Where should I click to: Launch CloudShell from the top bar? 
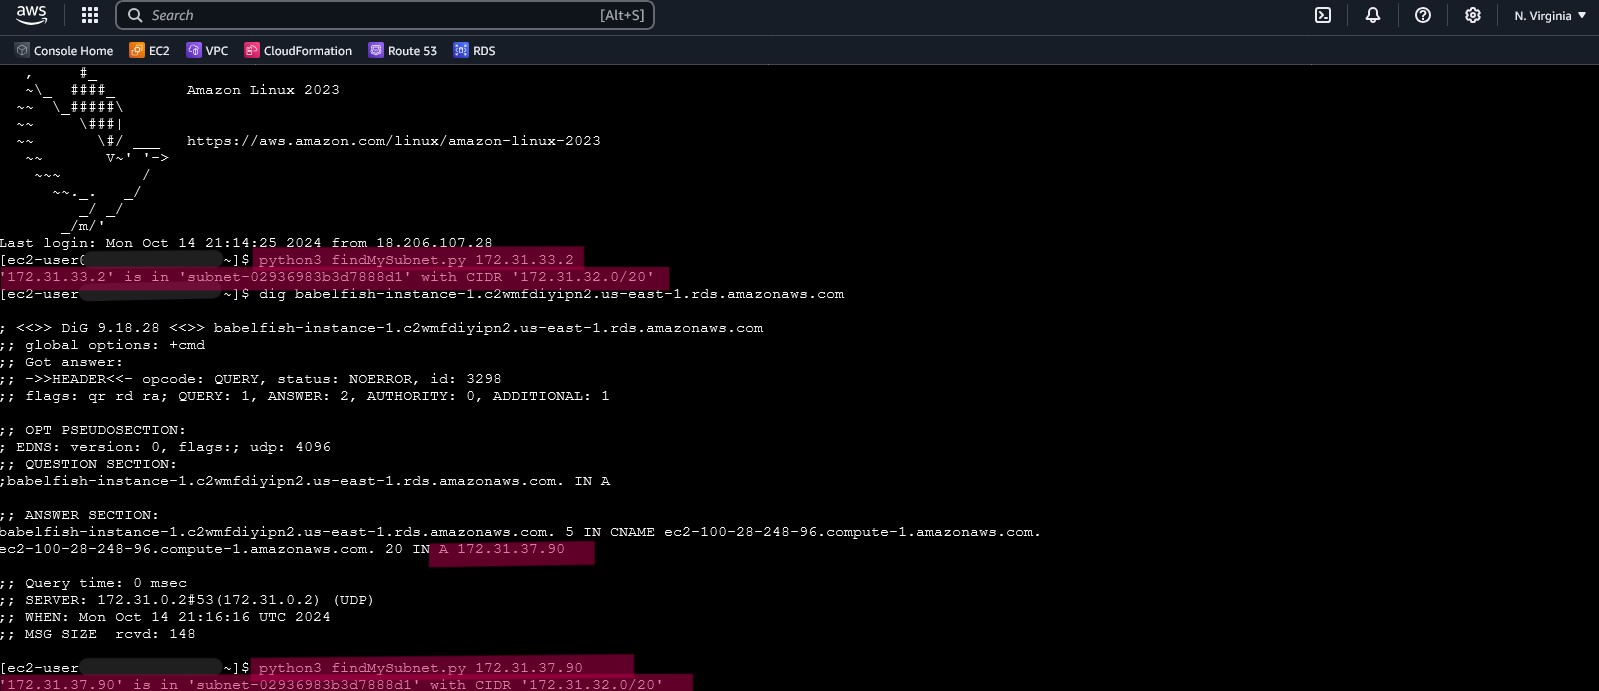pyautogui.click(x=1322, y=15)
